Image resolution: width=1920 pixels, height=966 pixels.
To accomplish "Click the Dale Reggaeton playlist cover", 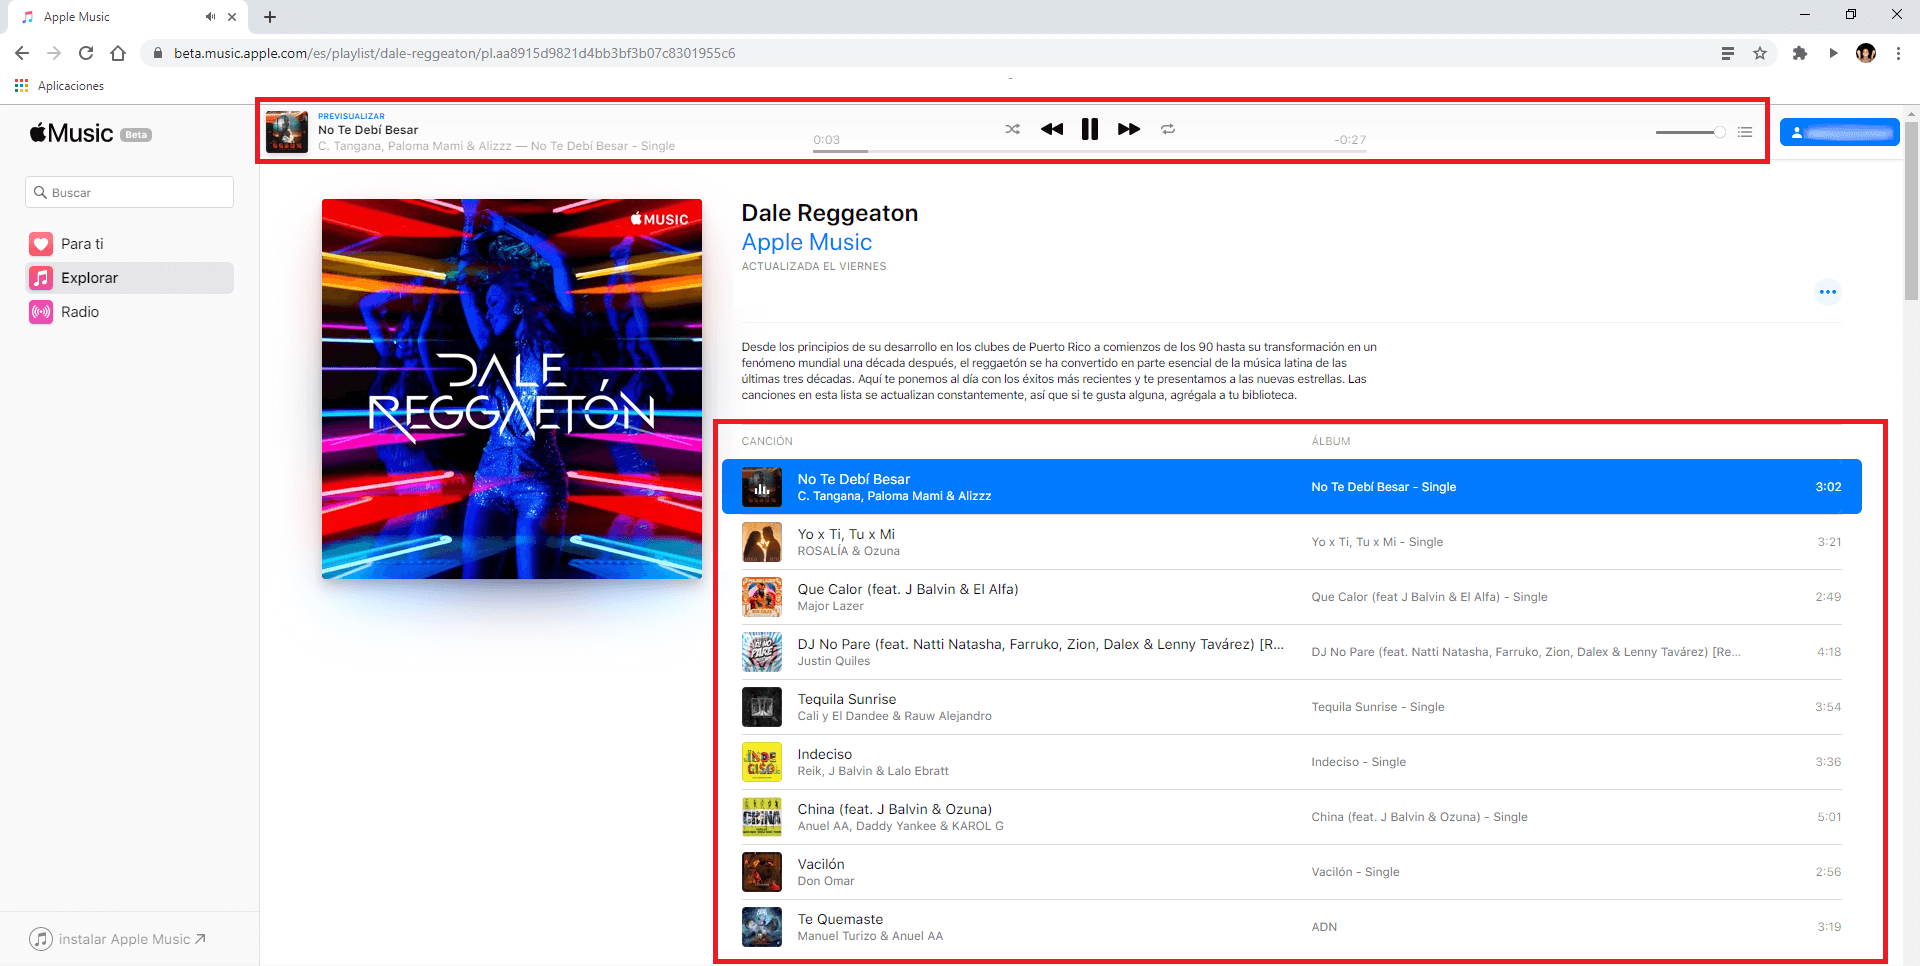I will click(x=512, y=389).
